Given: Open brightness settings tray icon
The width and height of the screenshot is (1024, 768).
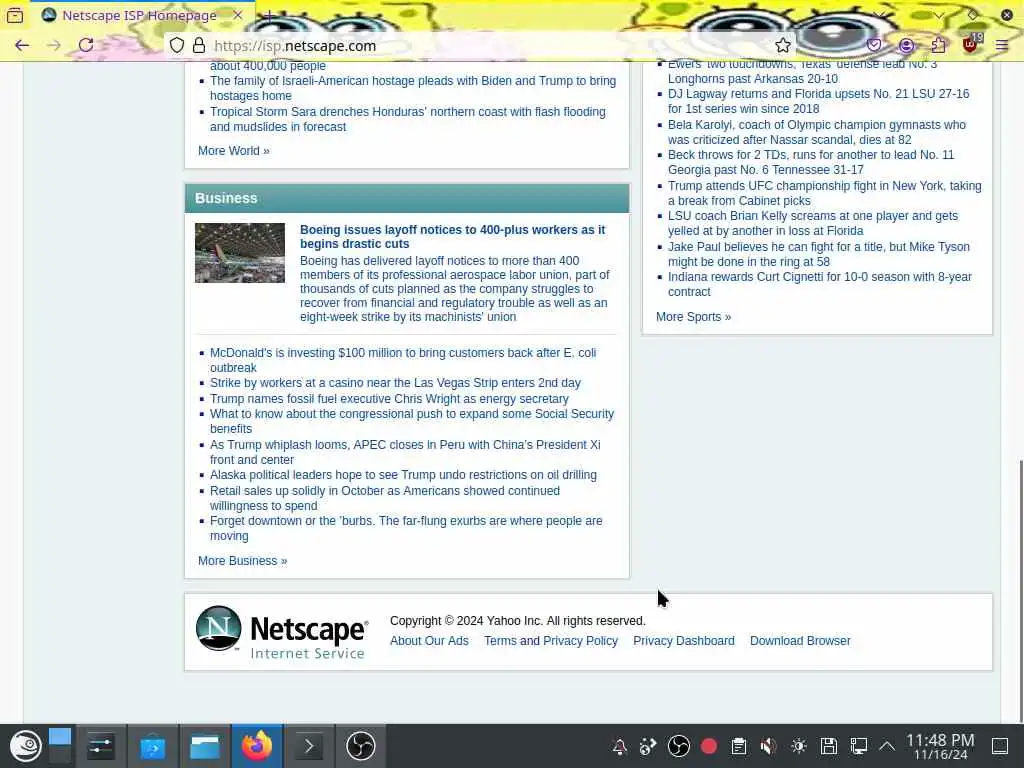Looking at the screenshot, I should click(799, 746).
